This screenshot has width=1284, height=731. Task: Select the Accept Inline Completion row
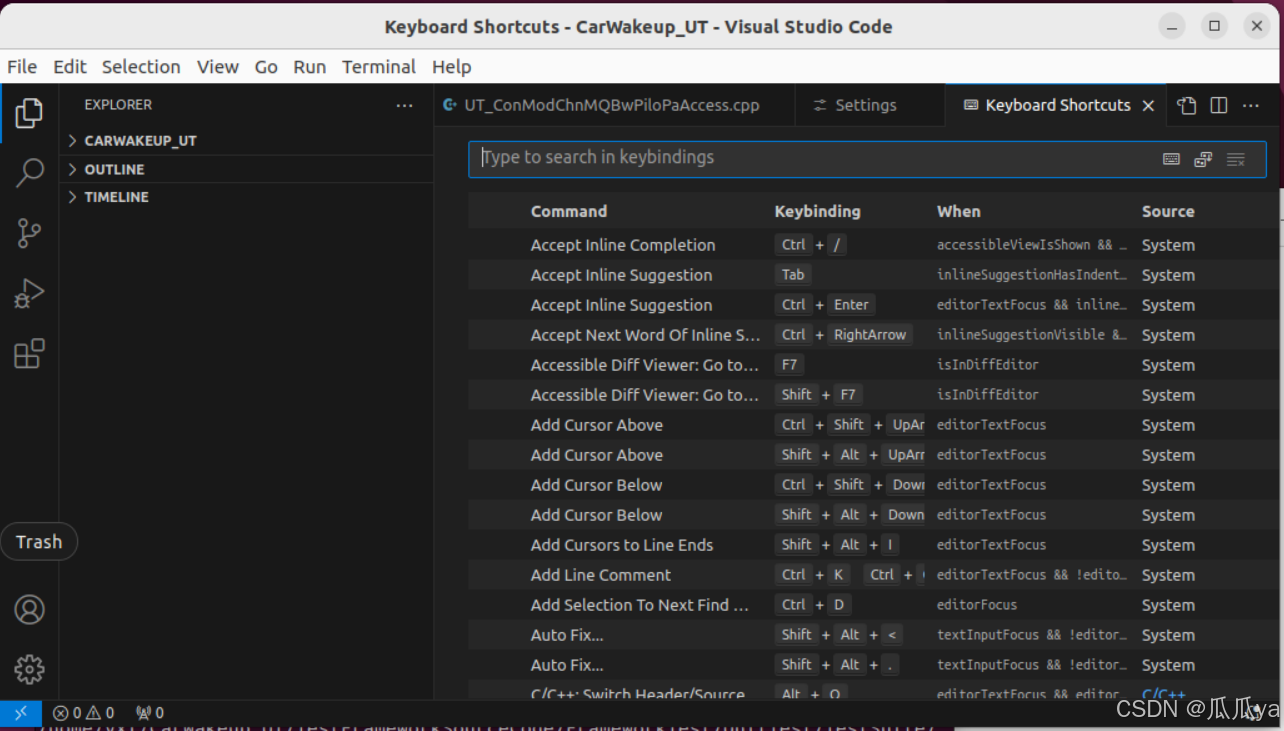coord(872,245)
